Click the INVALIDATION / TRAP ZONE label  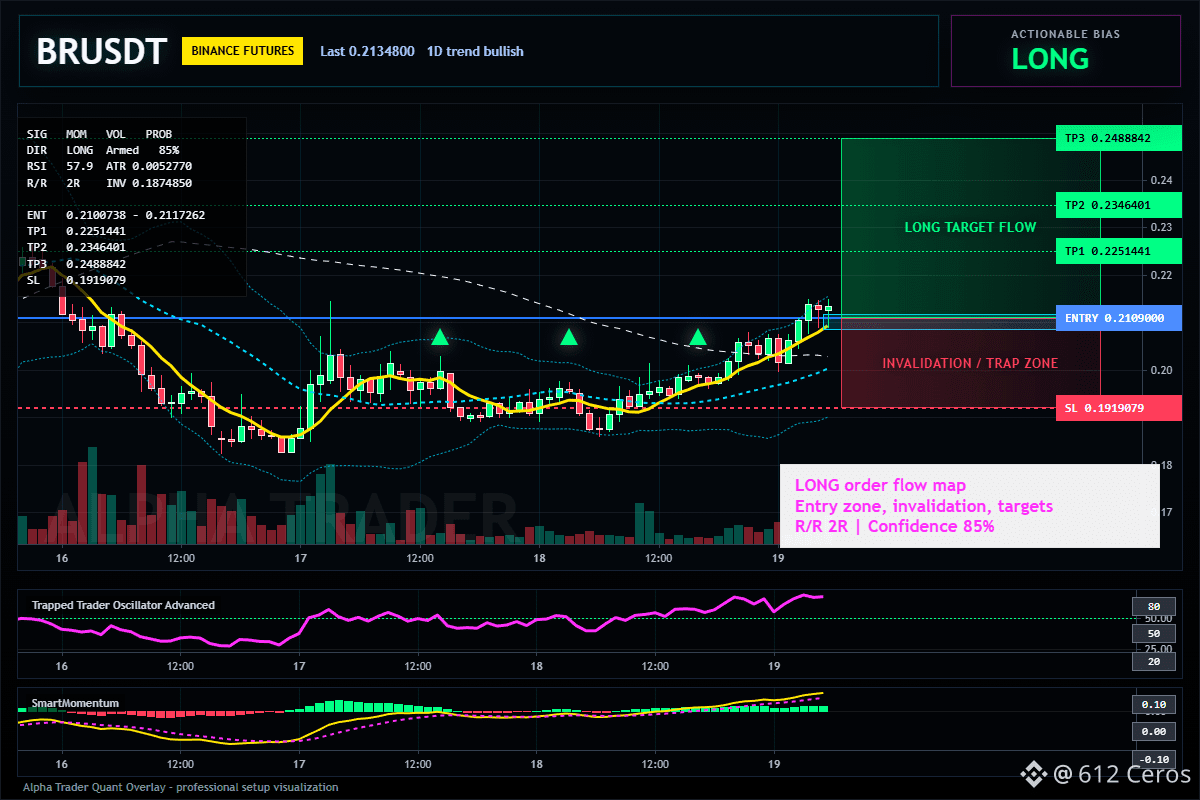[x=970, y=363]
